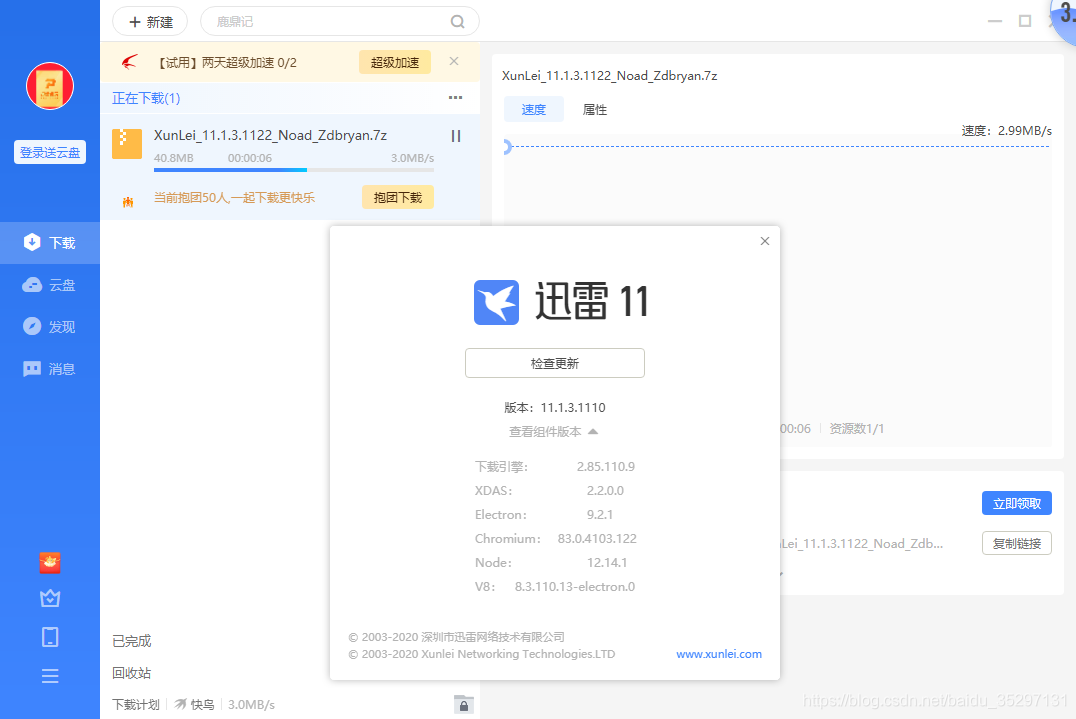Click the red envelope gift icon

pos(50,563)
